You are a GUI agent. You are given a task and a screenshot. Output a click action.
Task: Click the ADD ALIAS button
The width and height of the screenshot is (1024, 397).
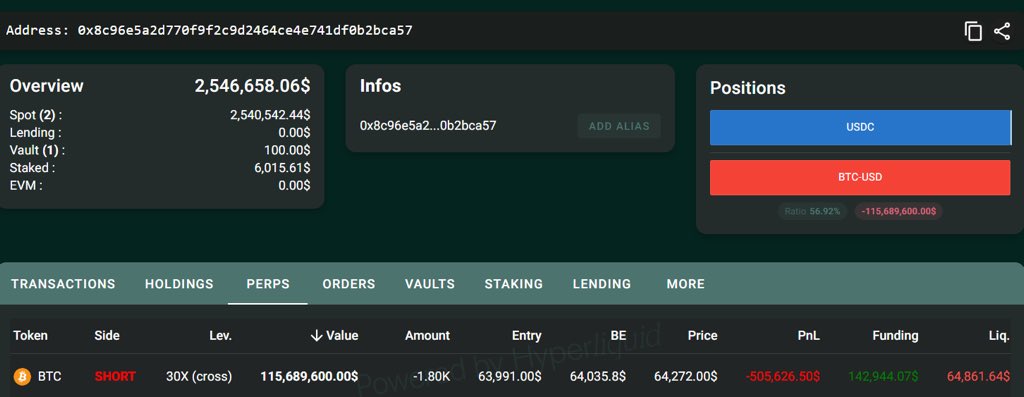[619, 126]
